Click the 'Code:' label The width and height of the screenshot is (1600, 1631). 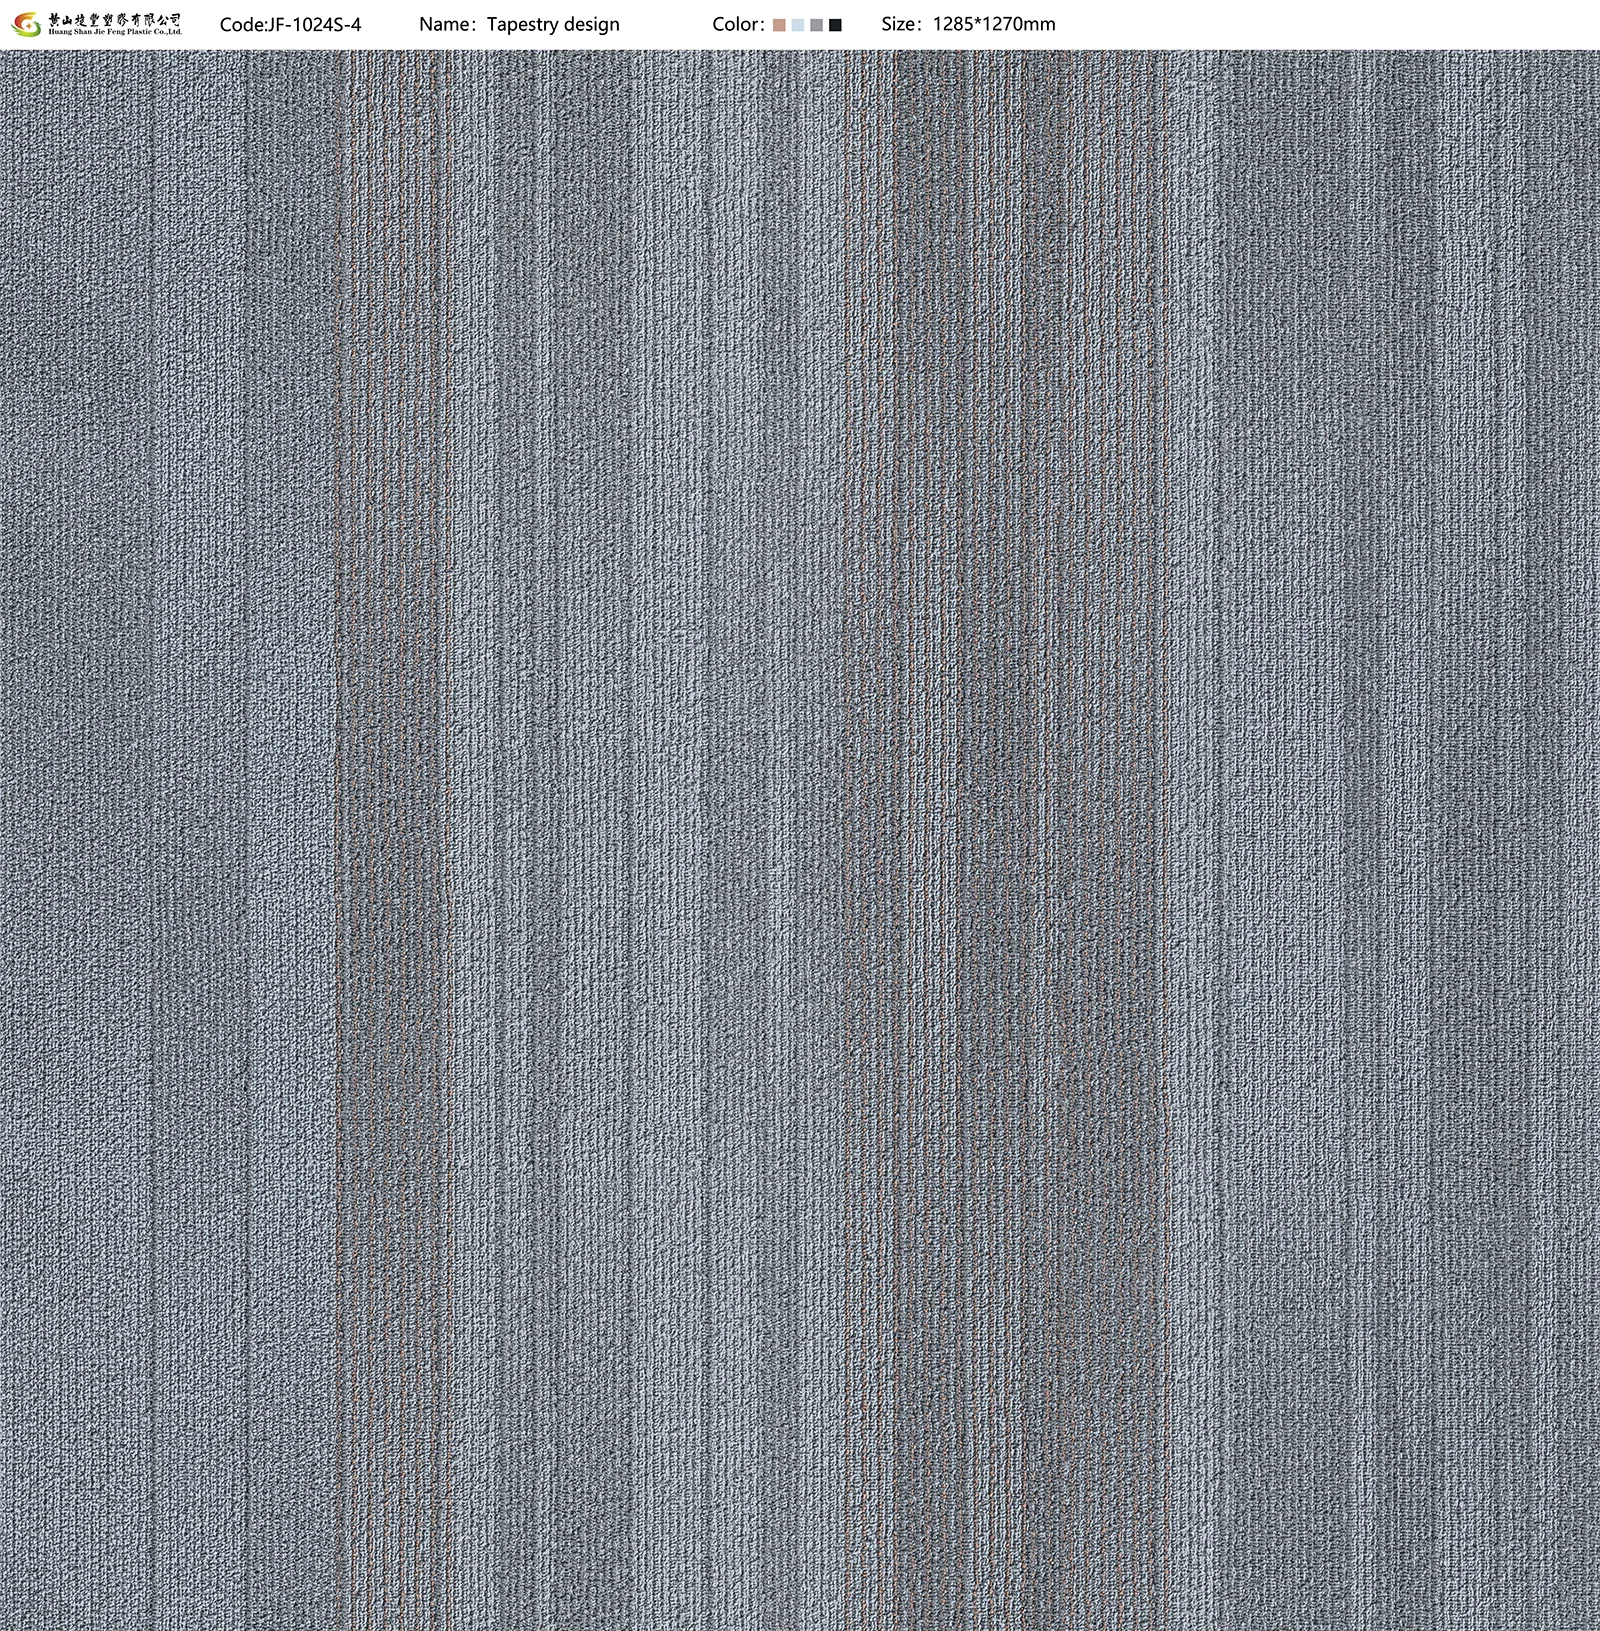click(241, 25)
